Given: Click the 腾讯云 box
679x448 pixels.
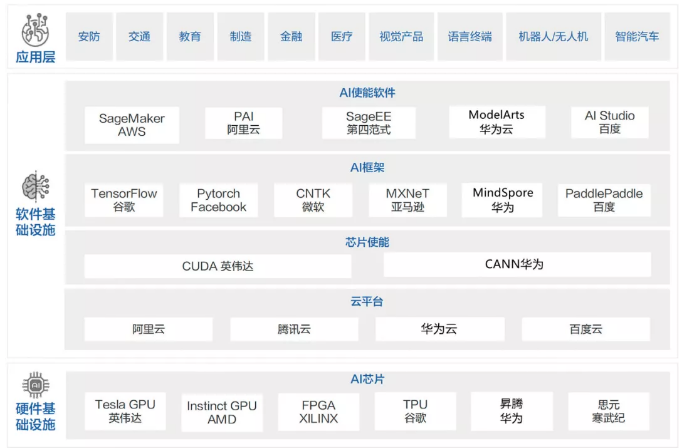Looking at the screenshot, I should coord(294,329).
